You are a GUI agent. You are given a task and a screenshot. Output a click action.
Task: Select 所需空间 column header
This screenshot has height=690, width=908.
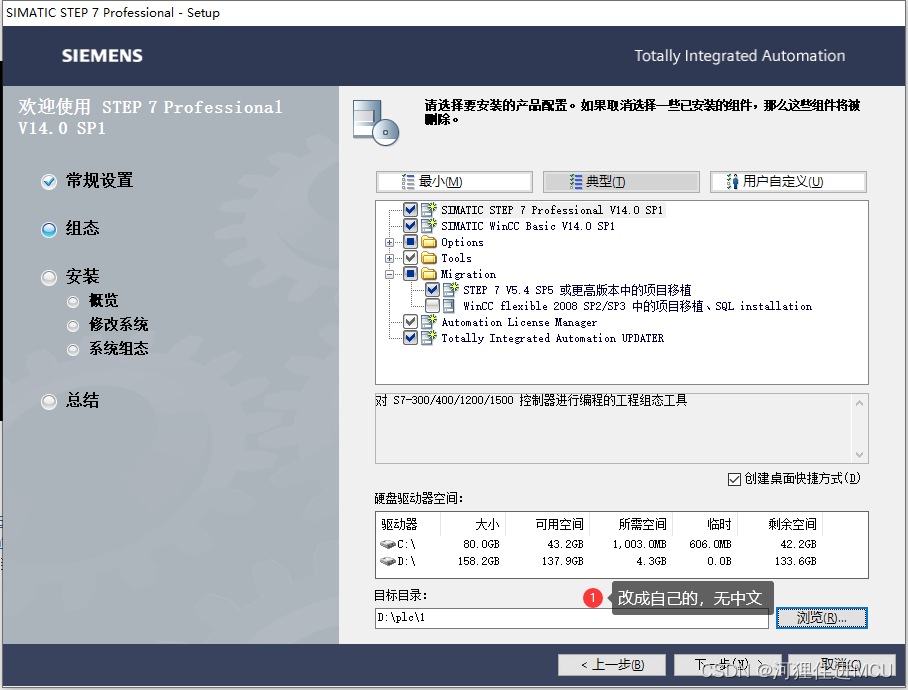[x=631, y=524]
